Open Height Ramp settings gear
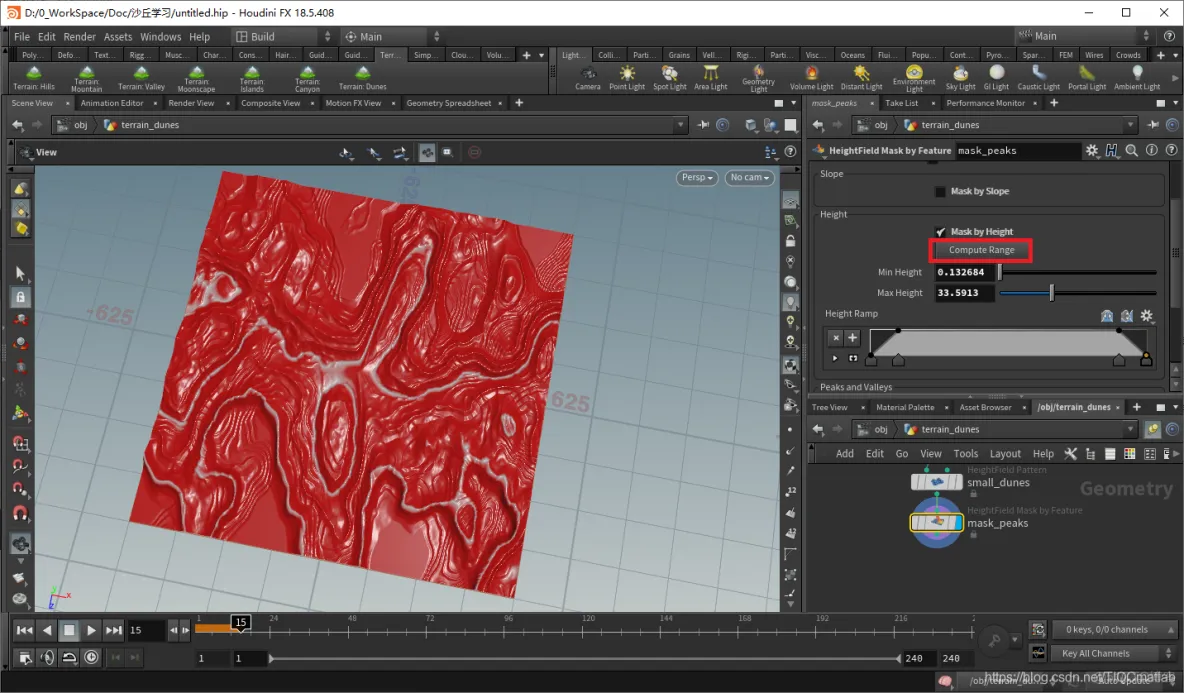This screenshot has height=693, width=1184. [1147, 316]
